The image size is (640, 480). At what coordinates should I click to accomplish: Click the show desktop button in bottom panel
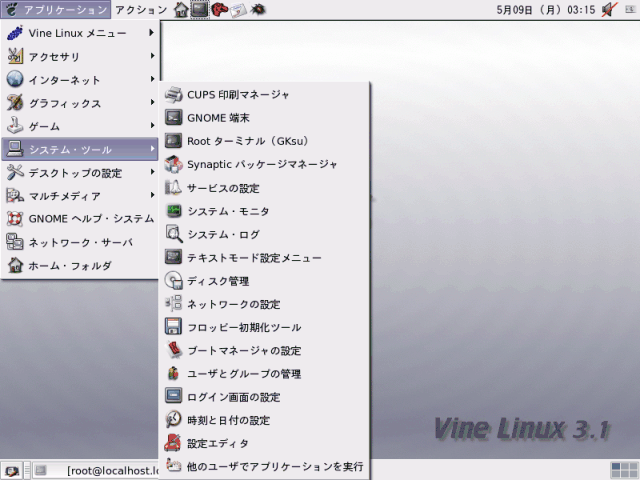[11, 471]
